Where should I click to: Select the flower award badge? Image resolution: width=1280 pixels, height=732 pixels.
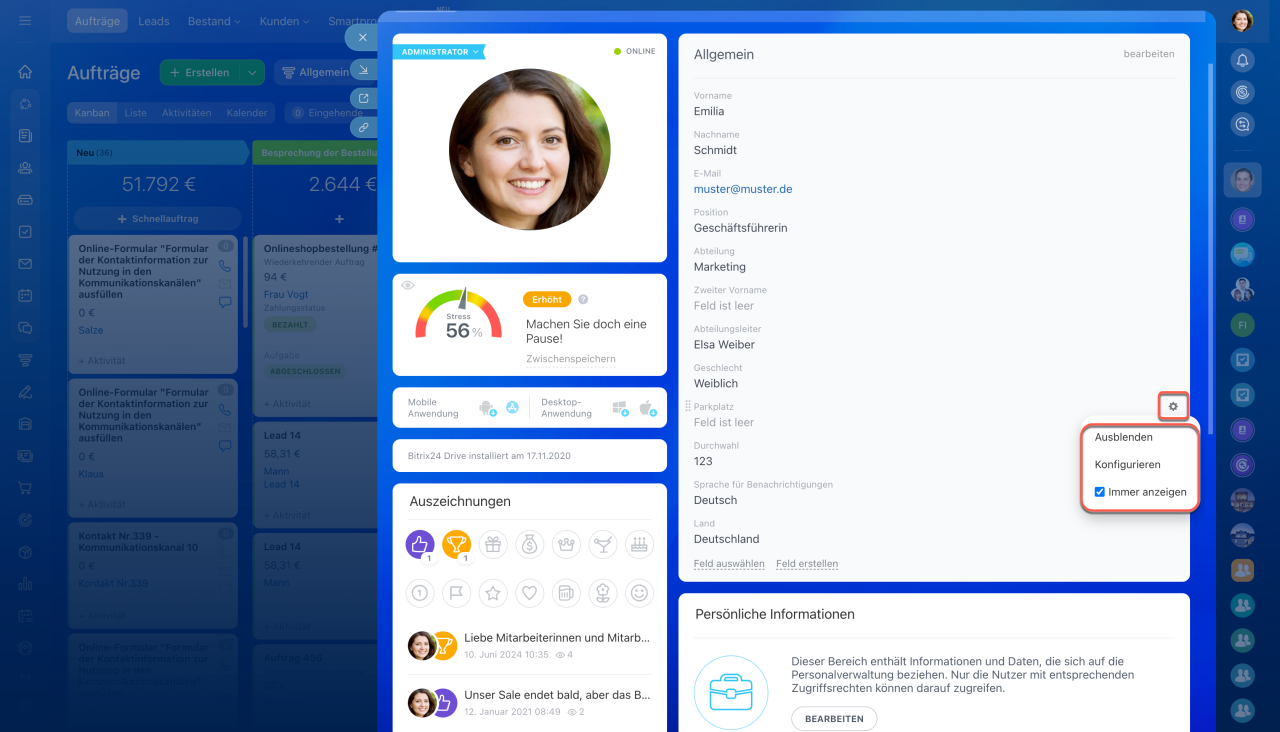tap(603, 593)
